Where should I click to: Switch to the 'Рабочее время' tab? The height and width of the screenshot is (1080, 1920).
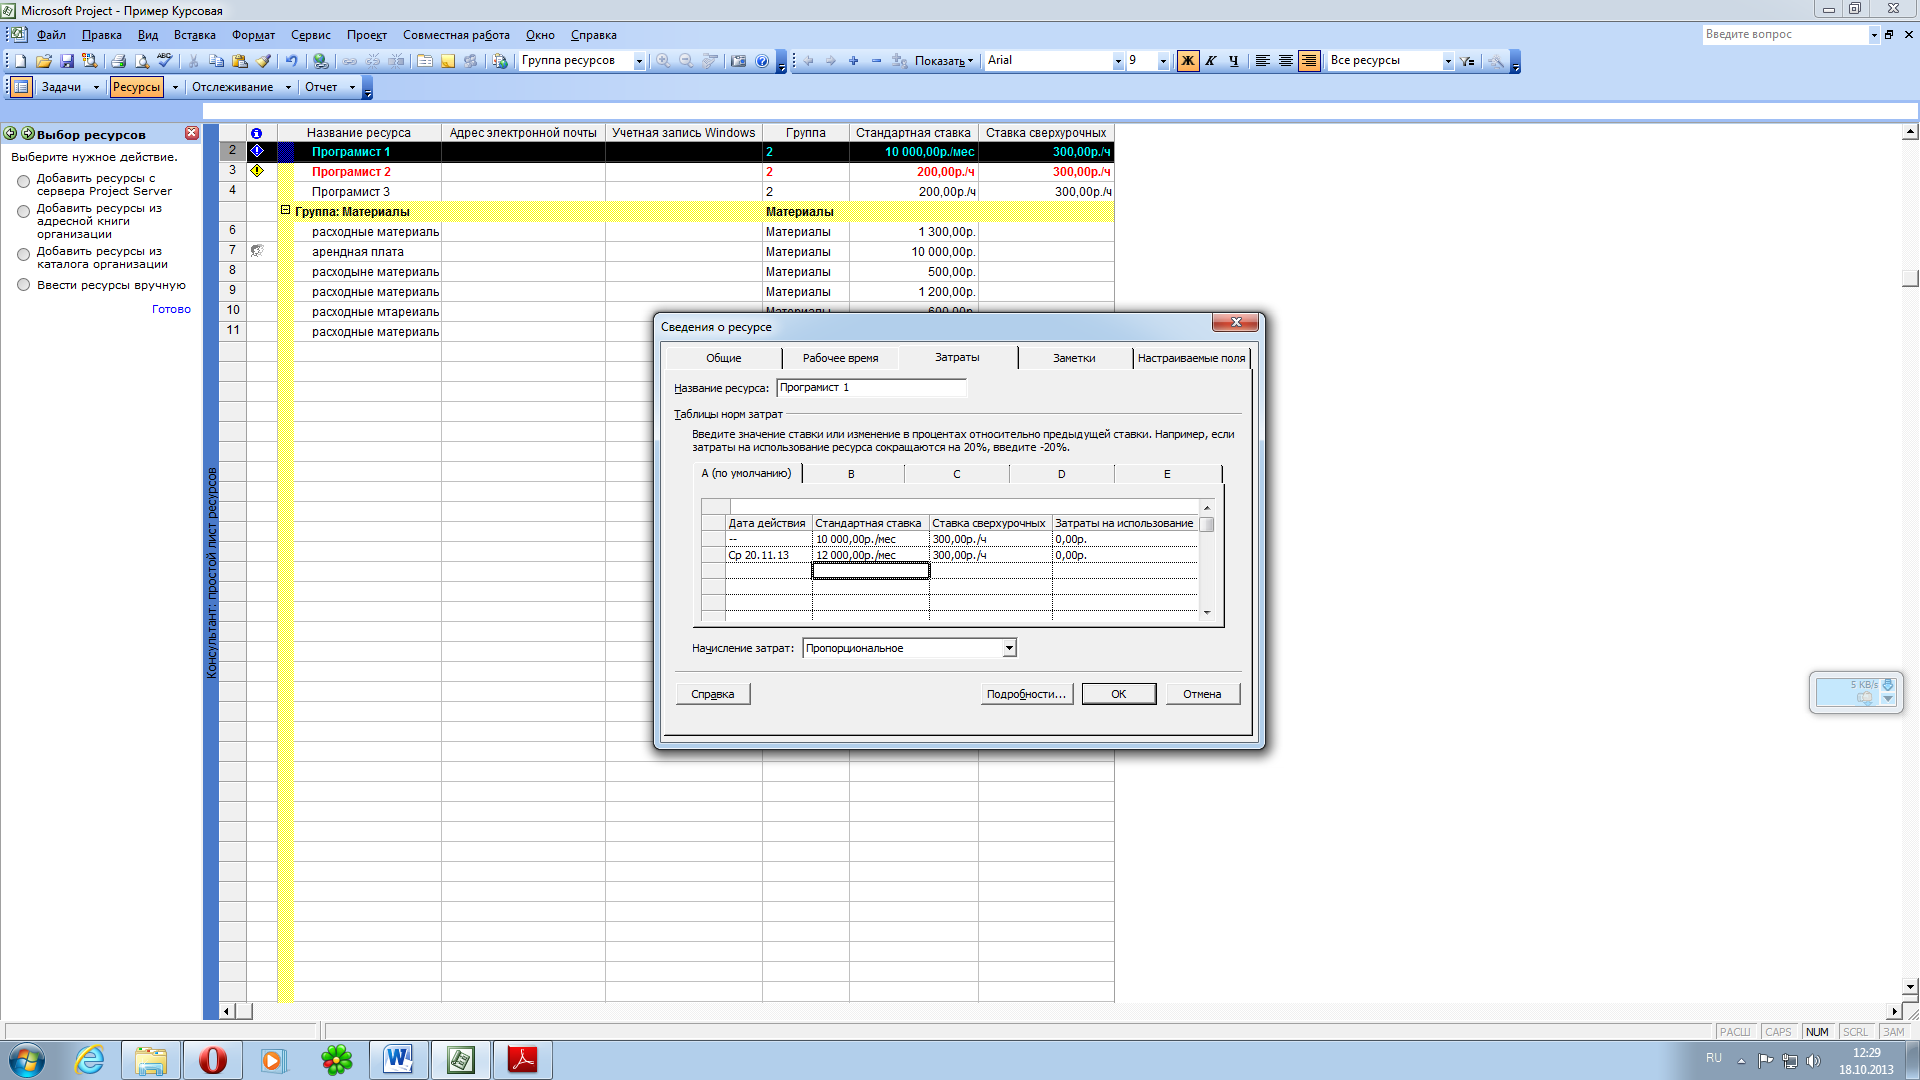click(840, 358)
